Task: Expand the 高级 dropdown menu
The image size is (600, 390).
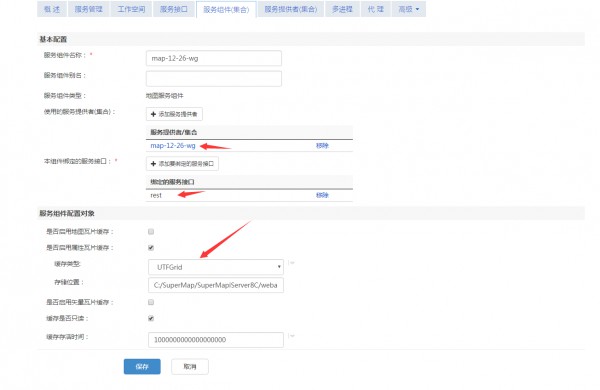Action: [x=409, y=9]
